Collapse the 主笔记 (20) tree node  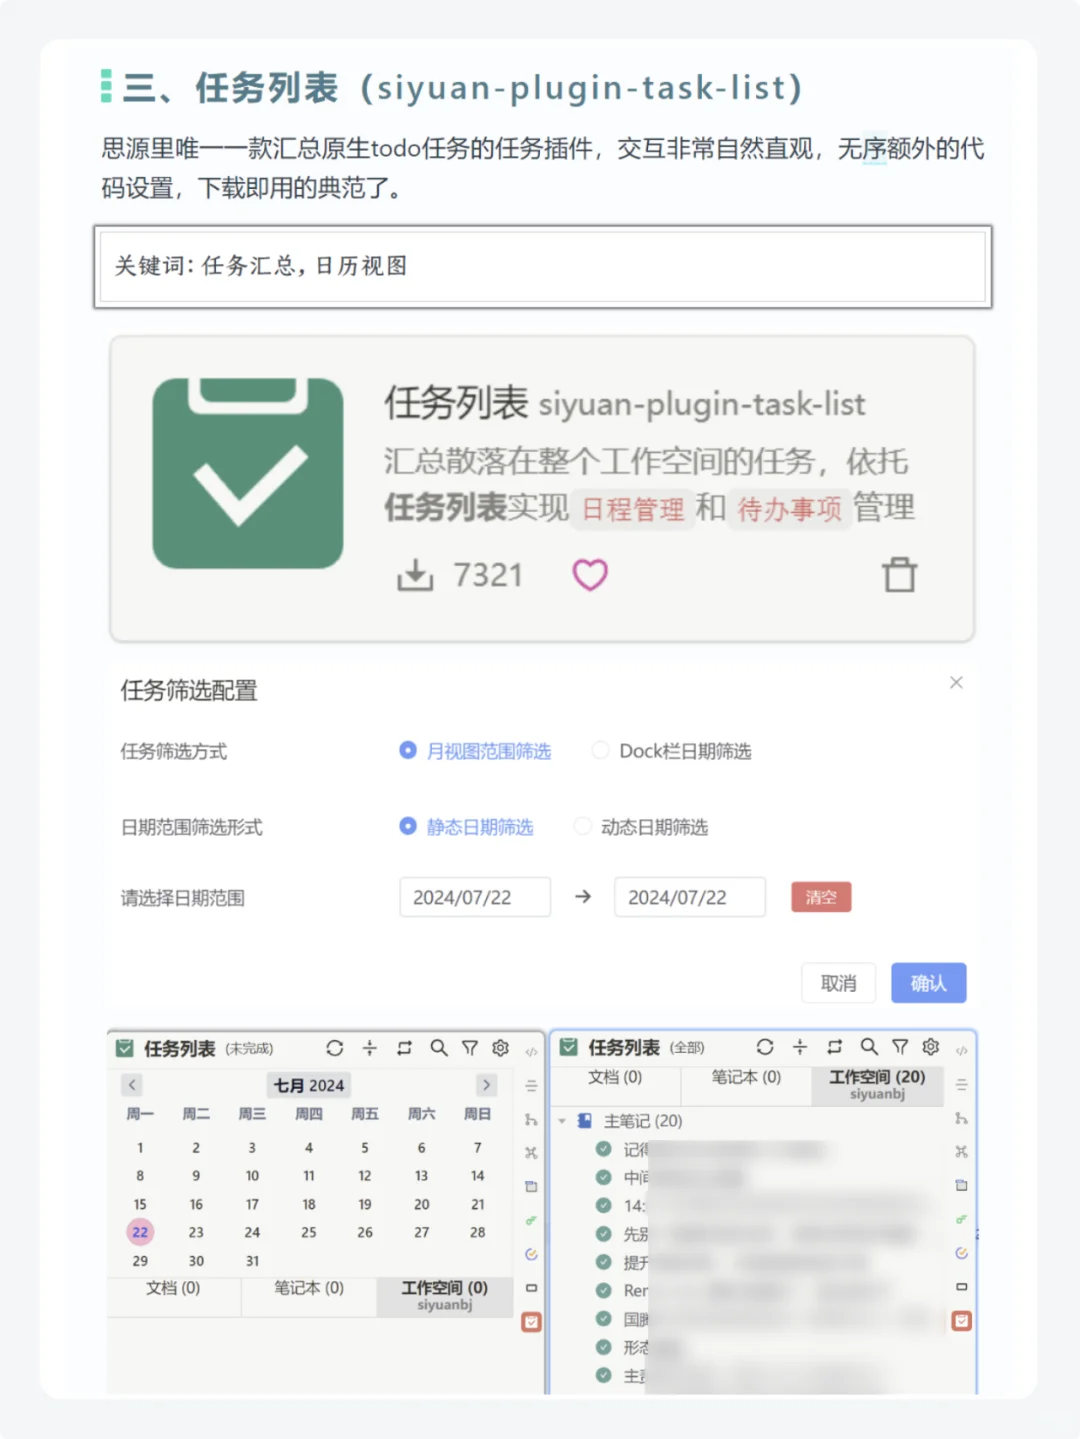tap(561, 1121)
